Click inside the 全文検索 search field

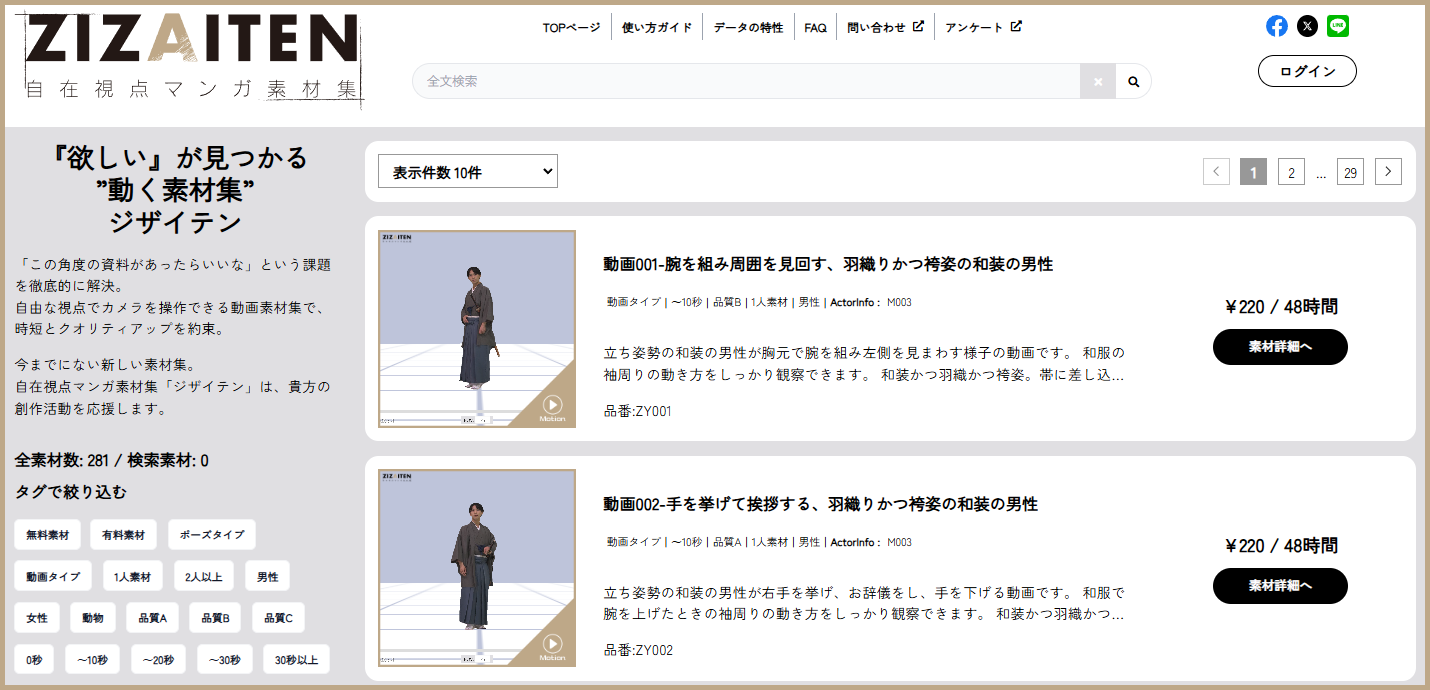coord(740,80)
